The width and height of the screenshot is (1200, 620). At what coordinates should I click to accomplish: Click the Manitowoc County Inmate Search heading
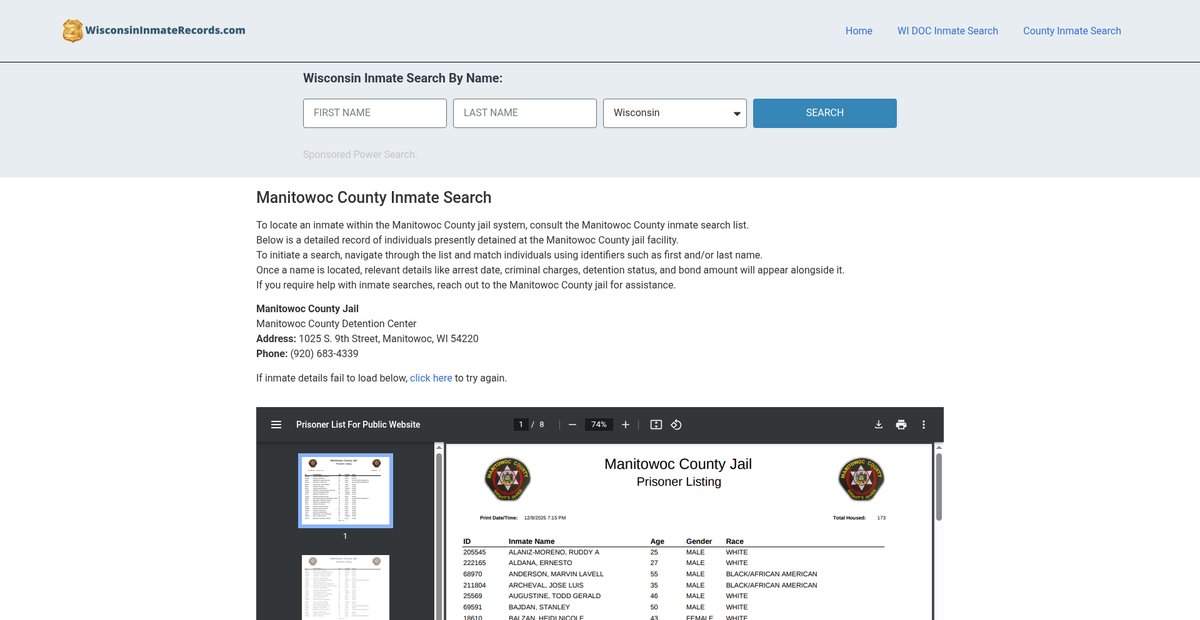pos(374,198)
